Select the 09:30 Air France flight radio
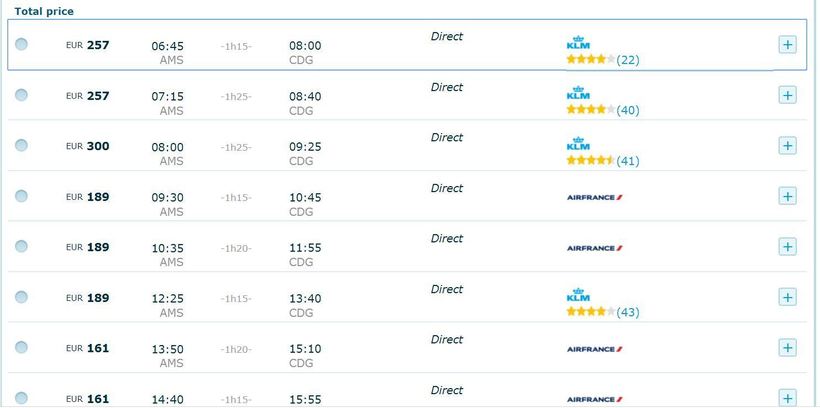Image resolution: width=820 pixels, height=408 pixels. coord(21,196)
